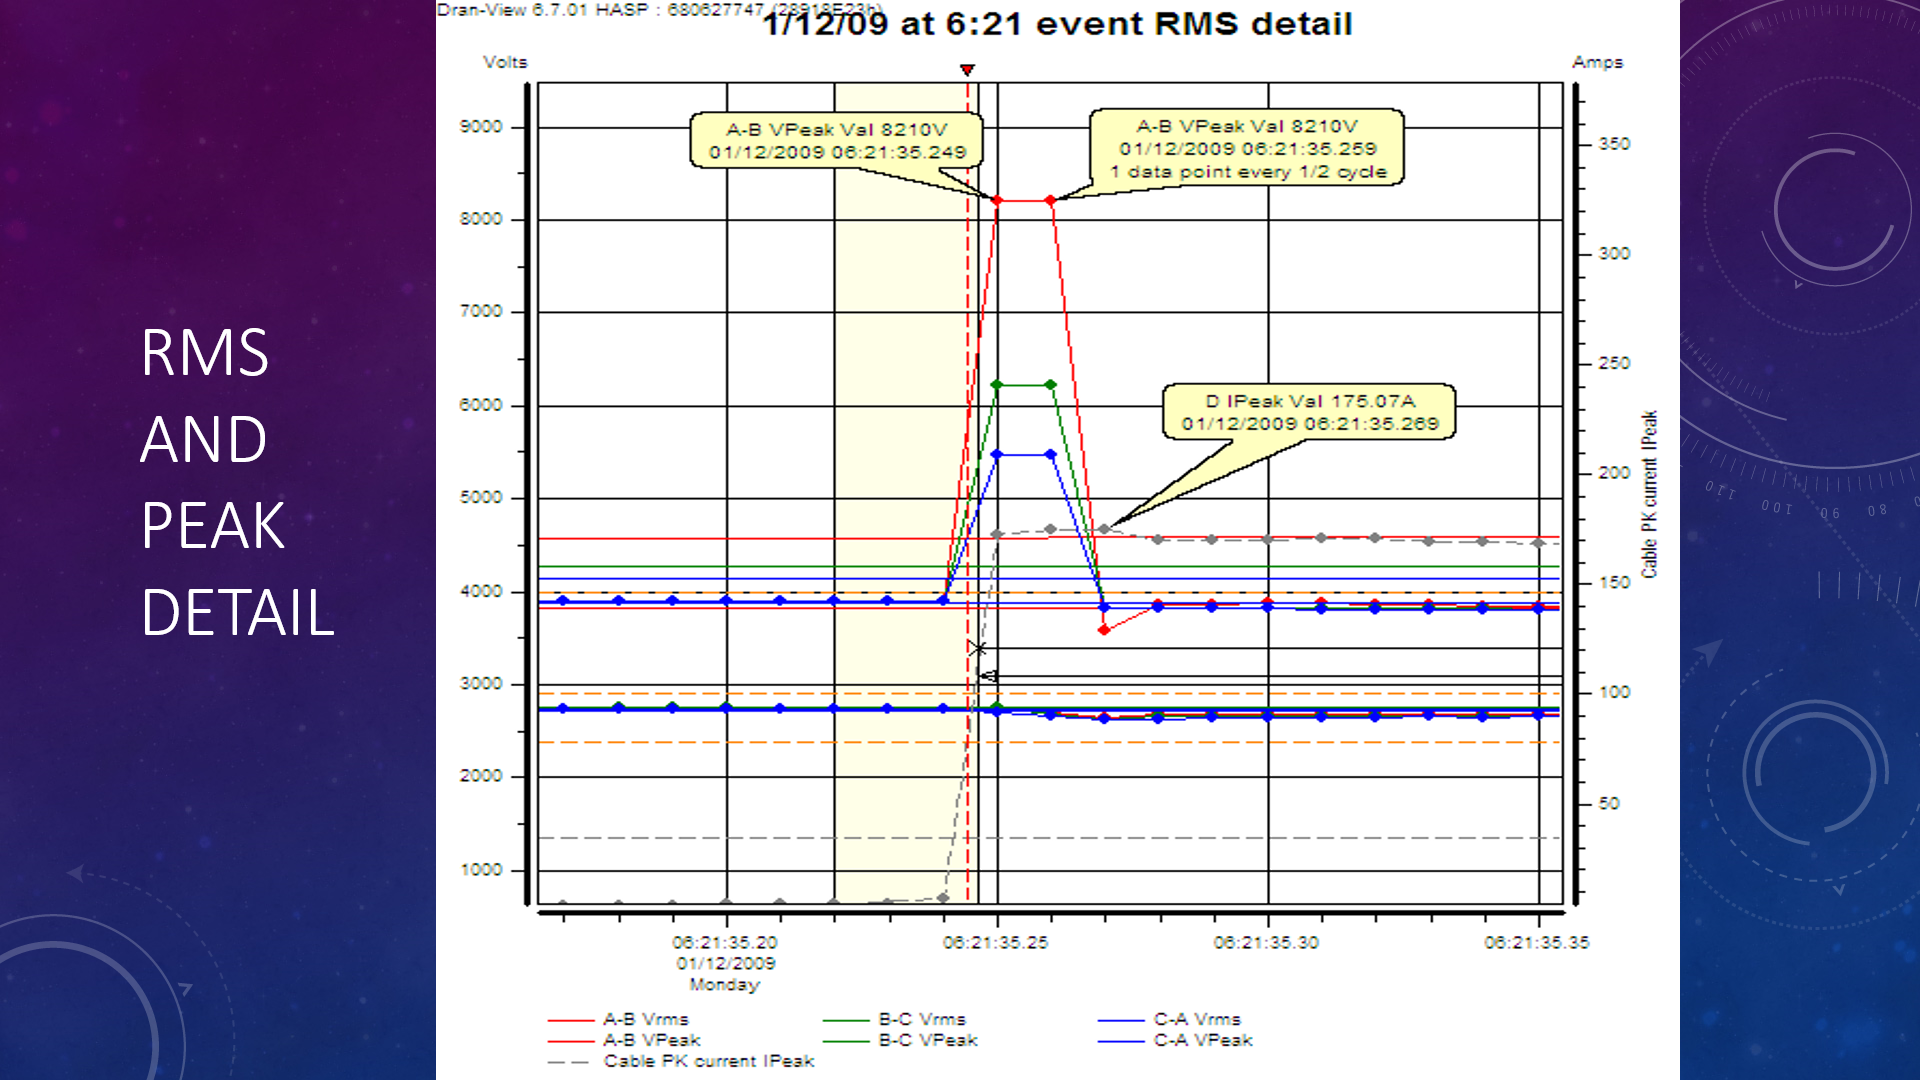Viewport: 1920px width, 1080px height.
Task: Click the chart title 1/12/09 at 6:21 event RMS detail
Action: [1057, 24]
